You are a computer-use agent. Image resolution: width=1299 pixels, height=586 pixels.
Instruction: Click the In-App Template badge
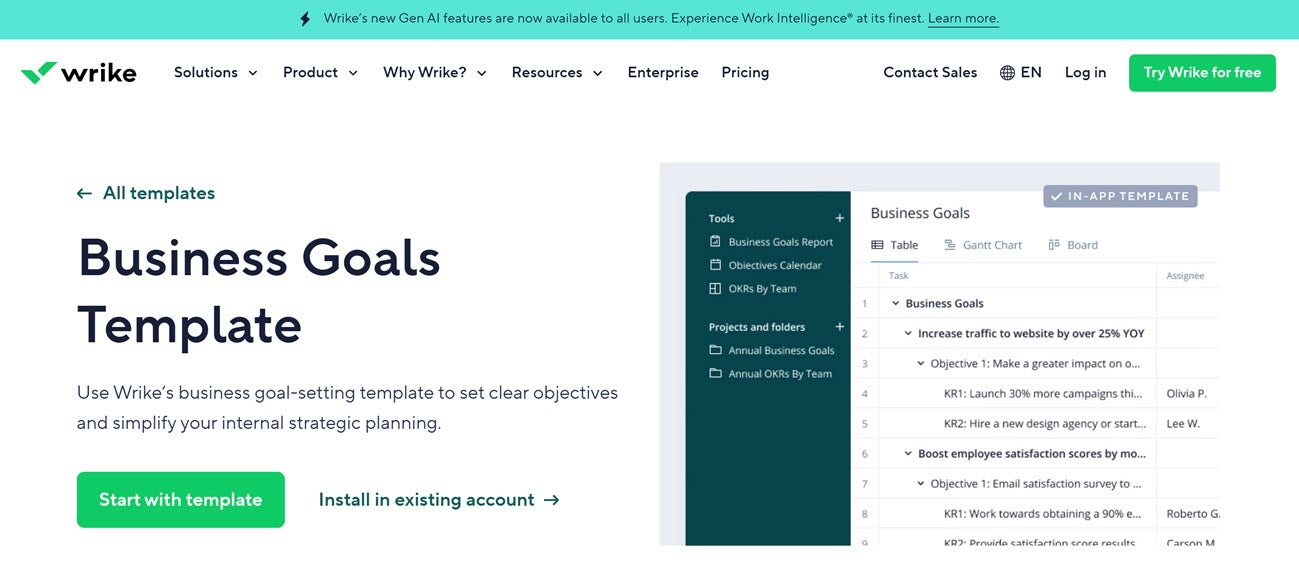(x=1120, y=196)
